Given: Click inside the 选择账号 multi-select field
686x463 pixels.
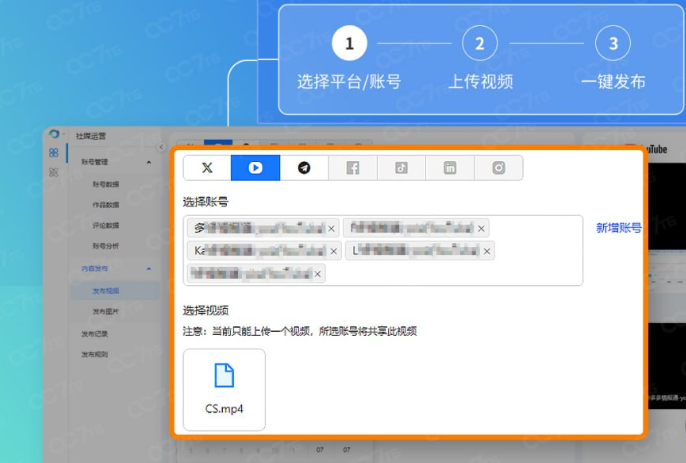Looking at the screenshot, I should click(x=383, y=250).
